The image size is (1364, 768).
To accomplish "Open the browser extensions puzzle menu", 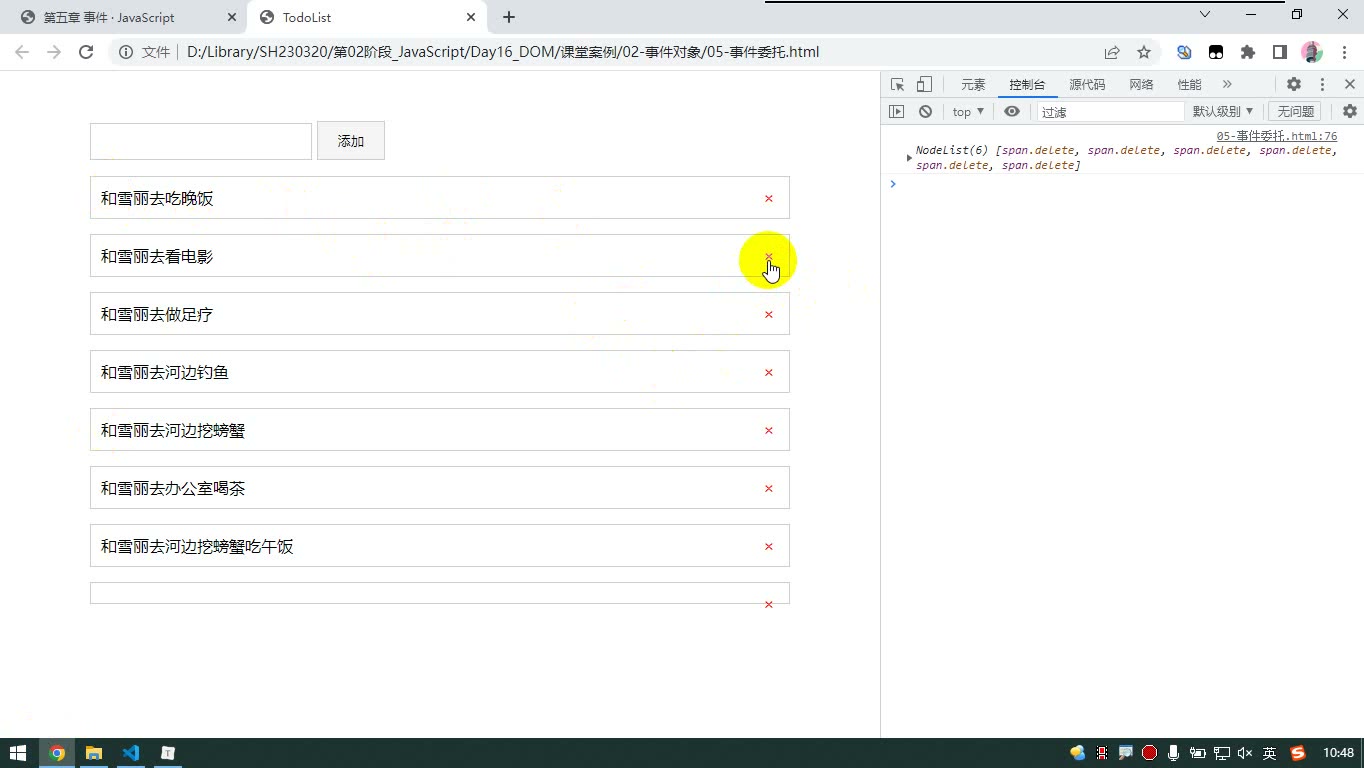I will [1248, 52].
